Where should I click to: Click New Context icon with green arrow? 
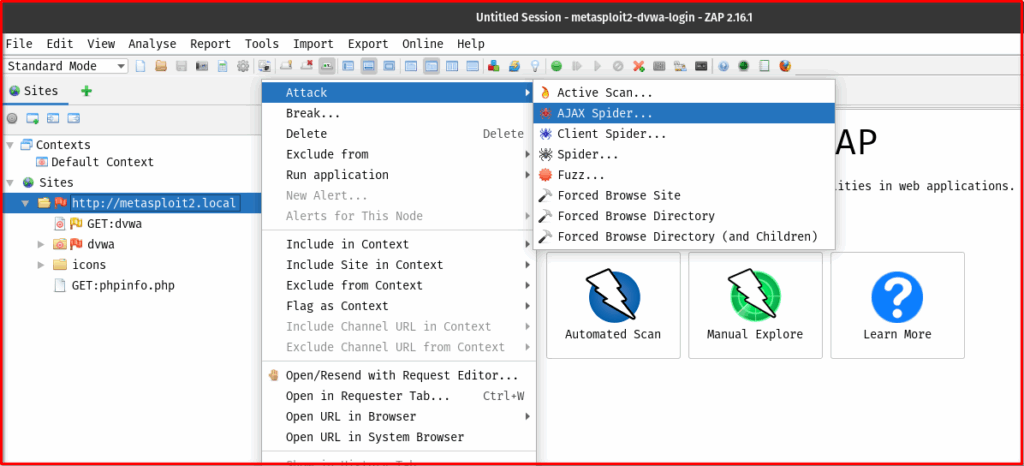(33, 119)
